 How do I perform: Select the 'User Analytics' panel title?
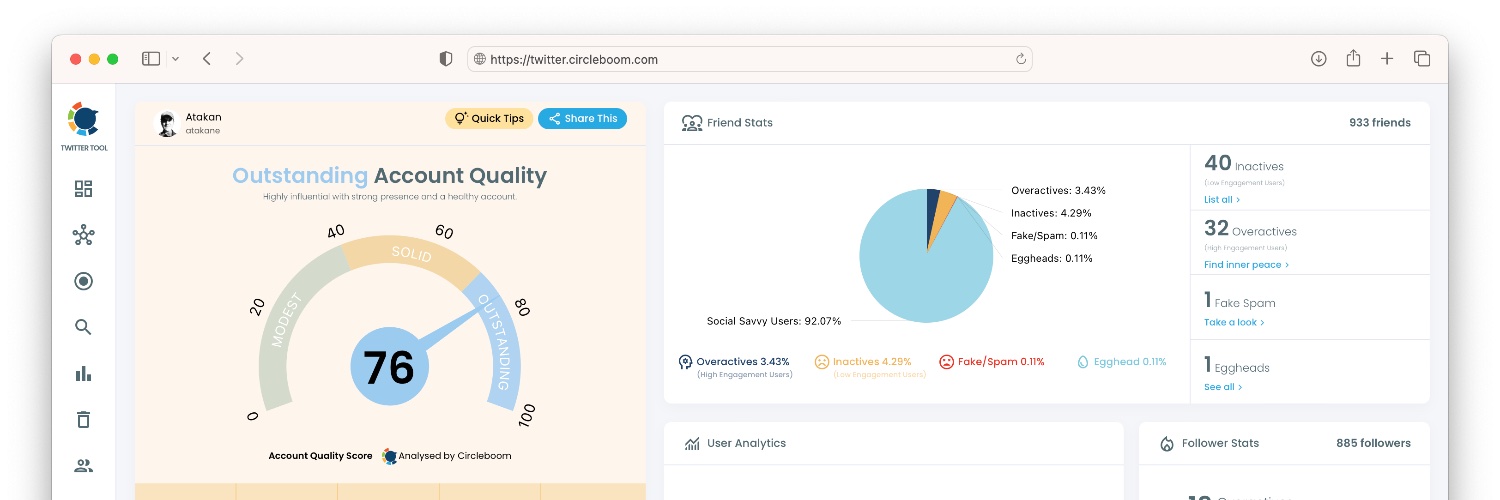[x=746, y=443]
